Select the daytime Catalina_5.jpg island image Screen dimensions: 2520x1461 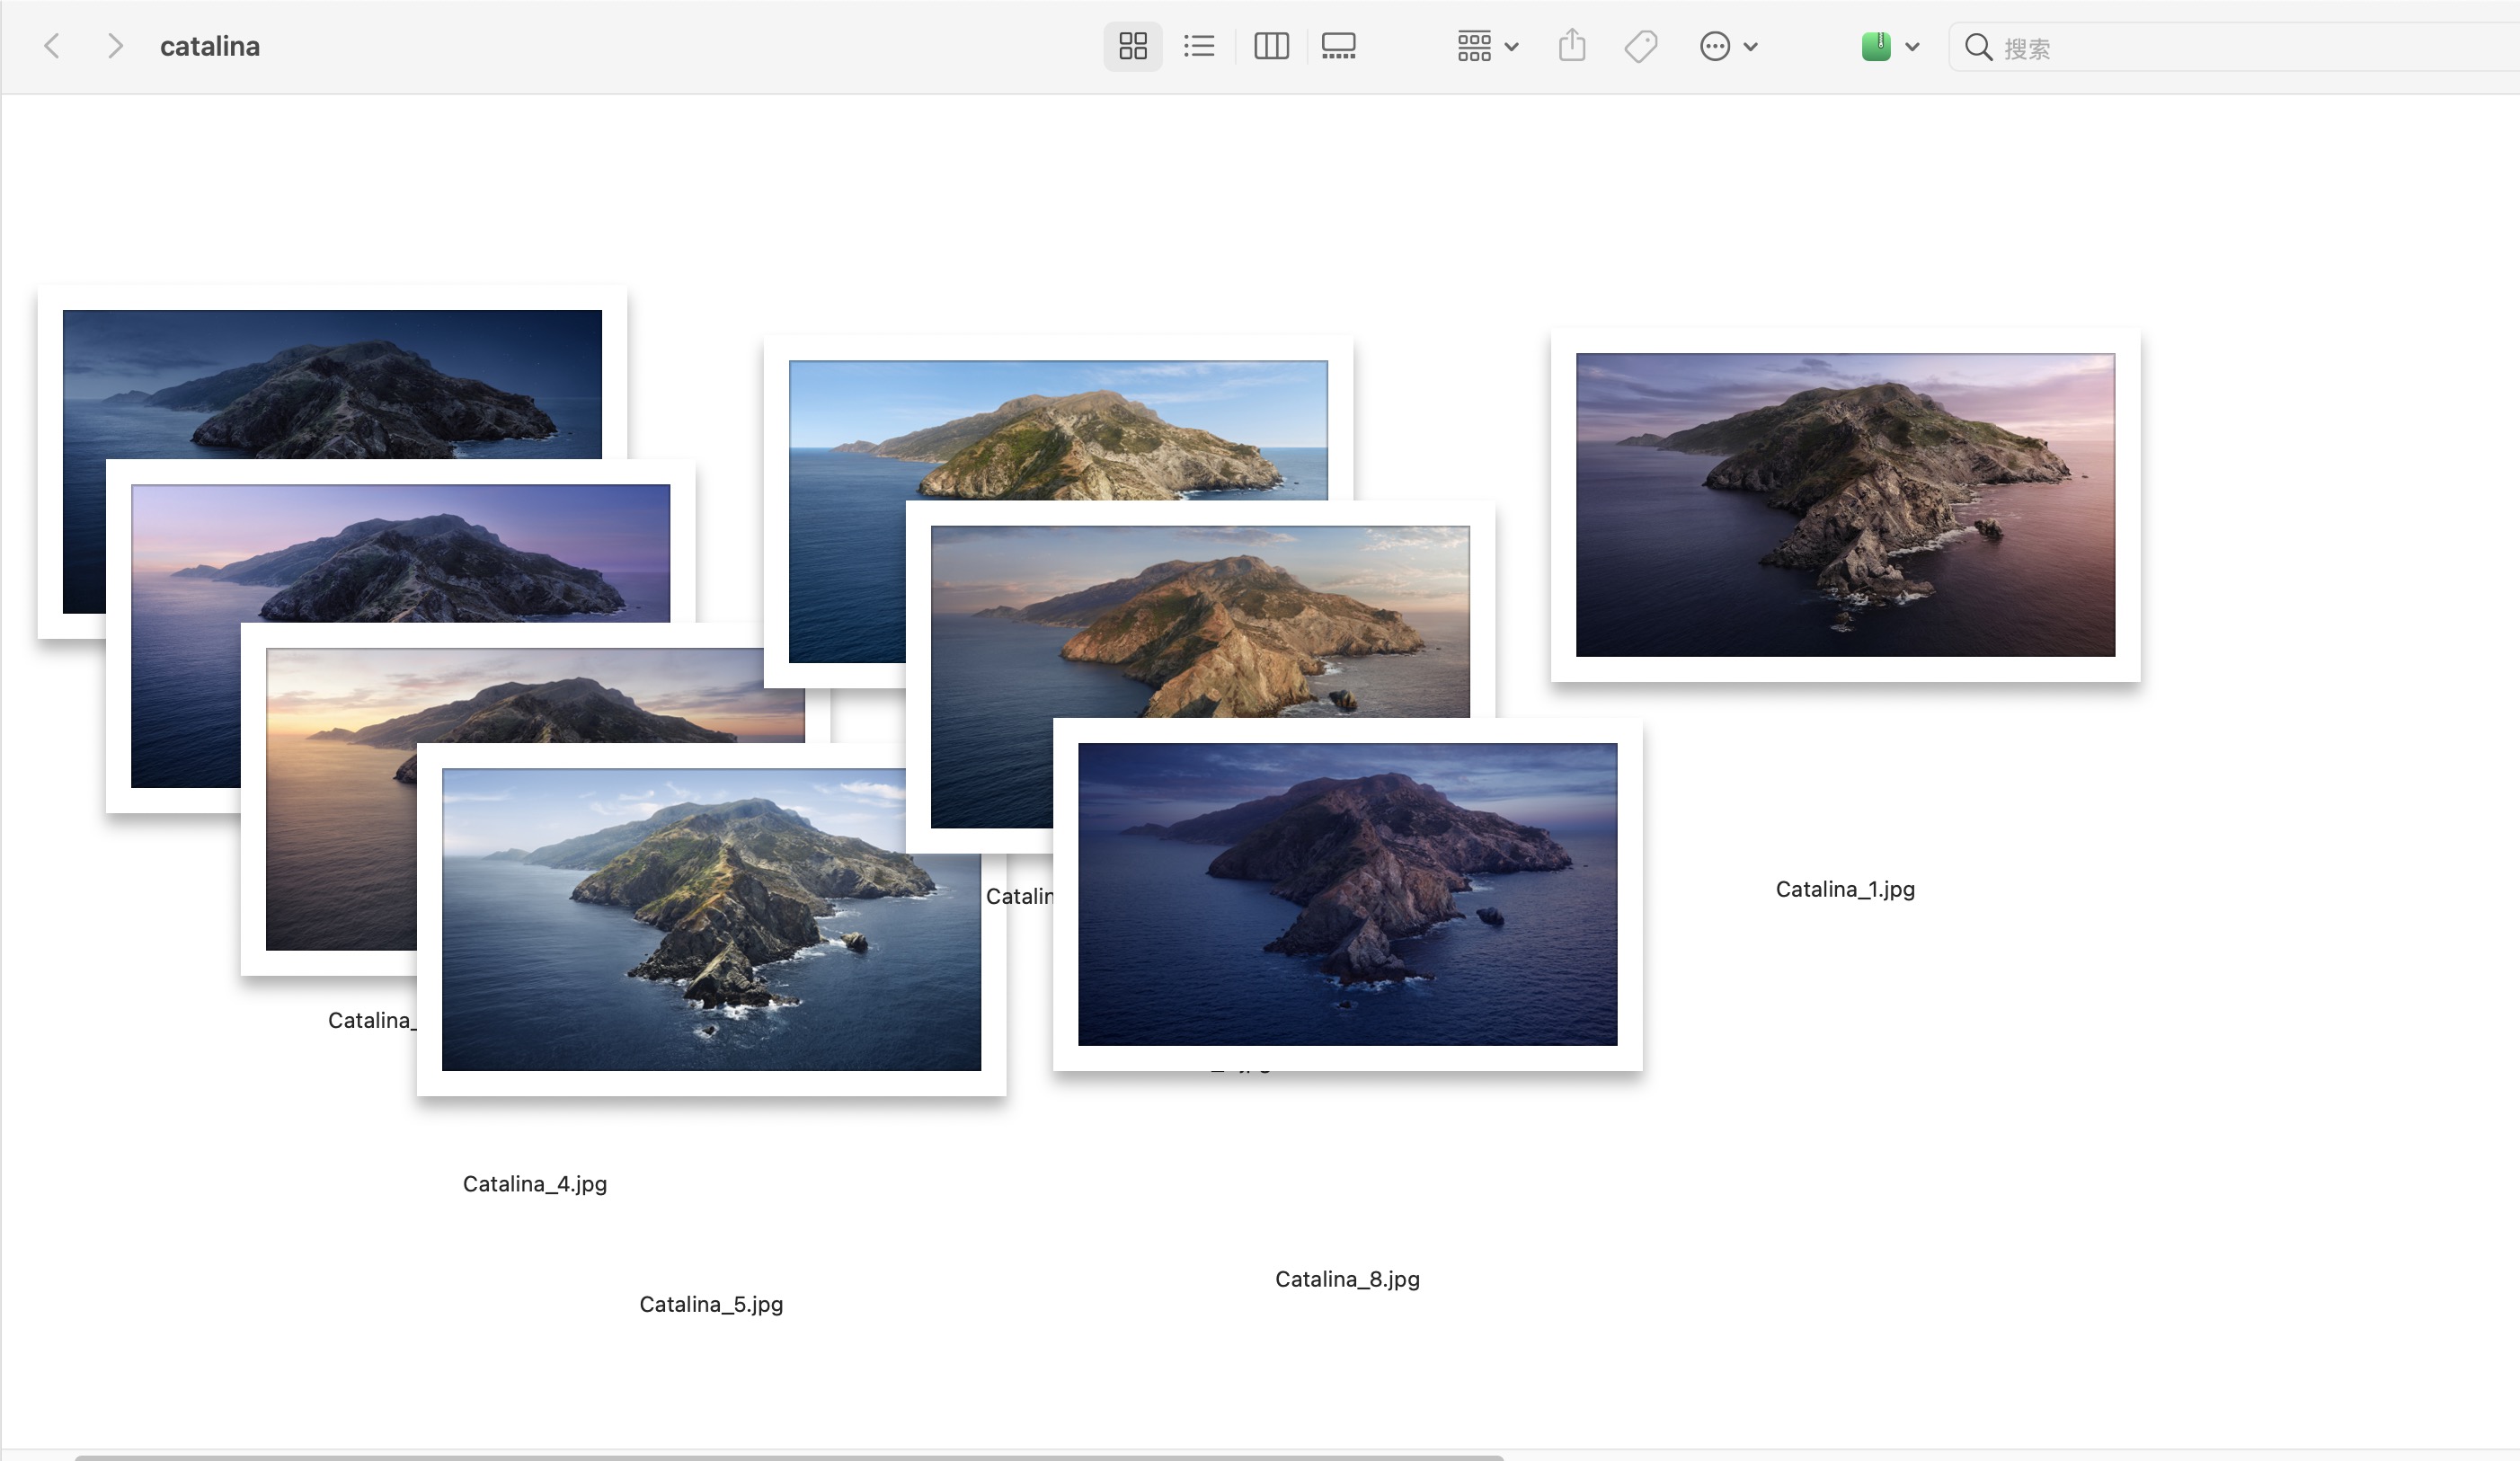tap(711, 919)
